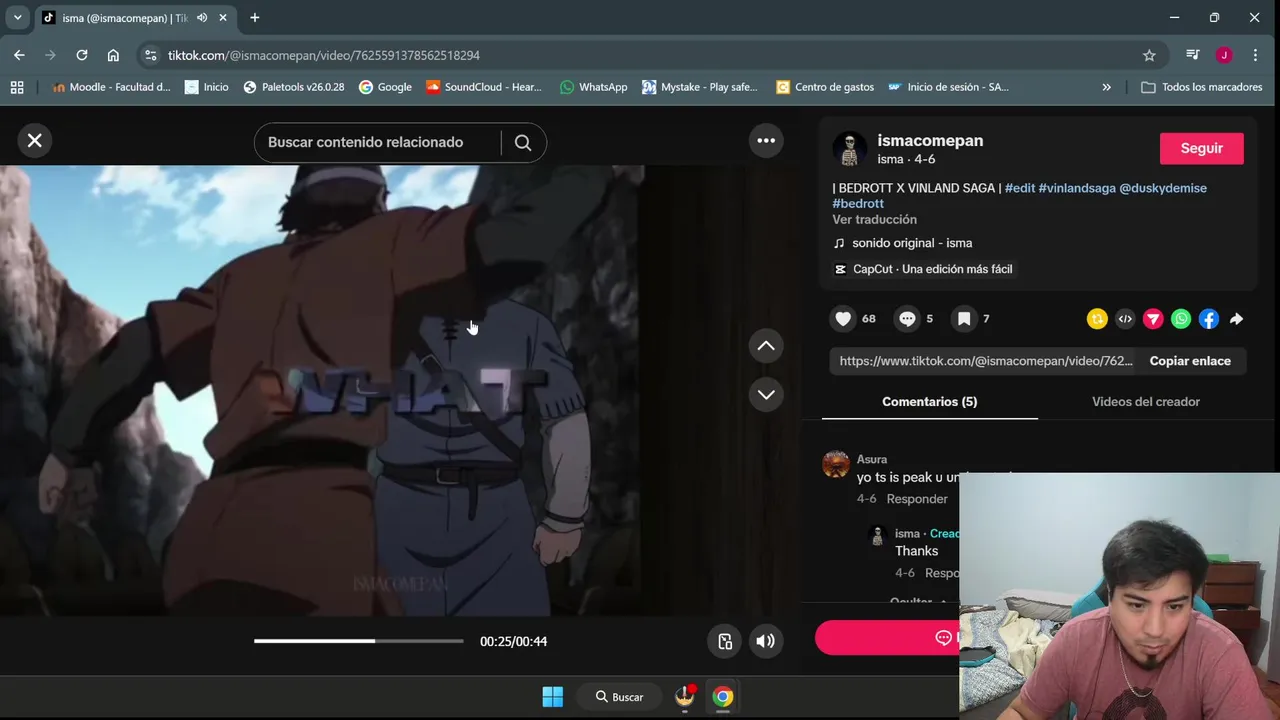The width and height of the screenshot is (1280, 720).
Task: Reply to Asura's comment with Responder
Action: point(917,499)
